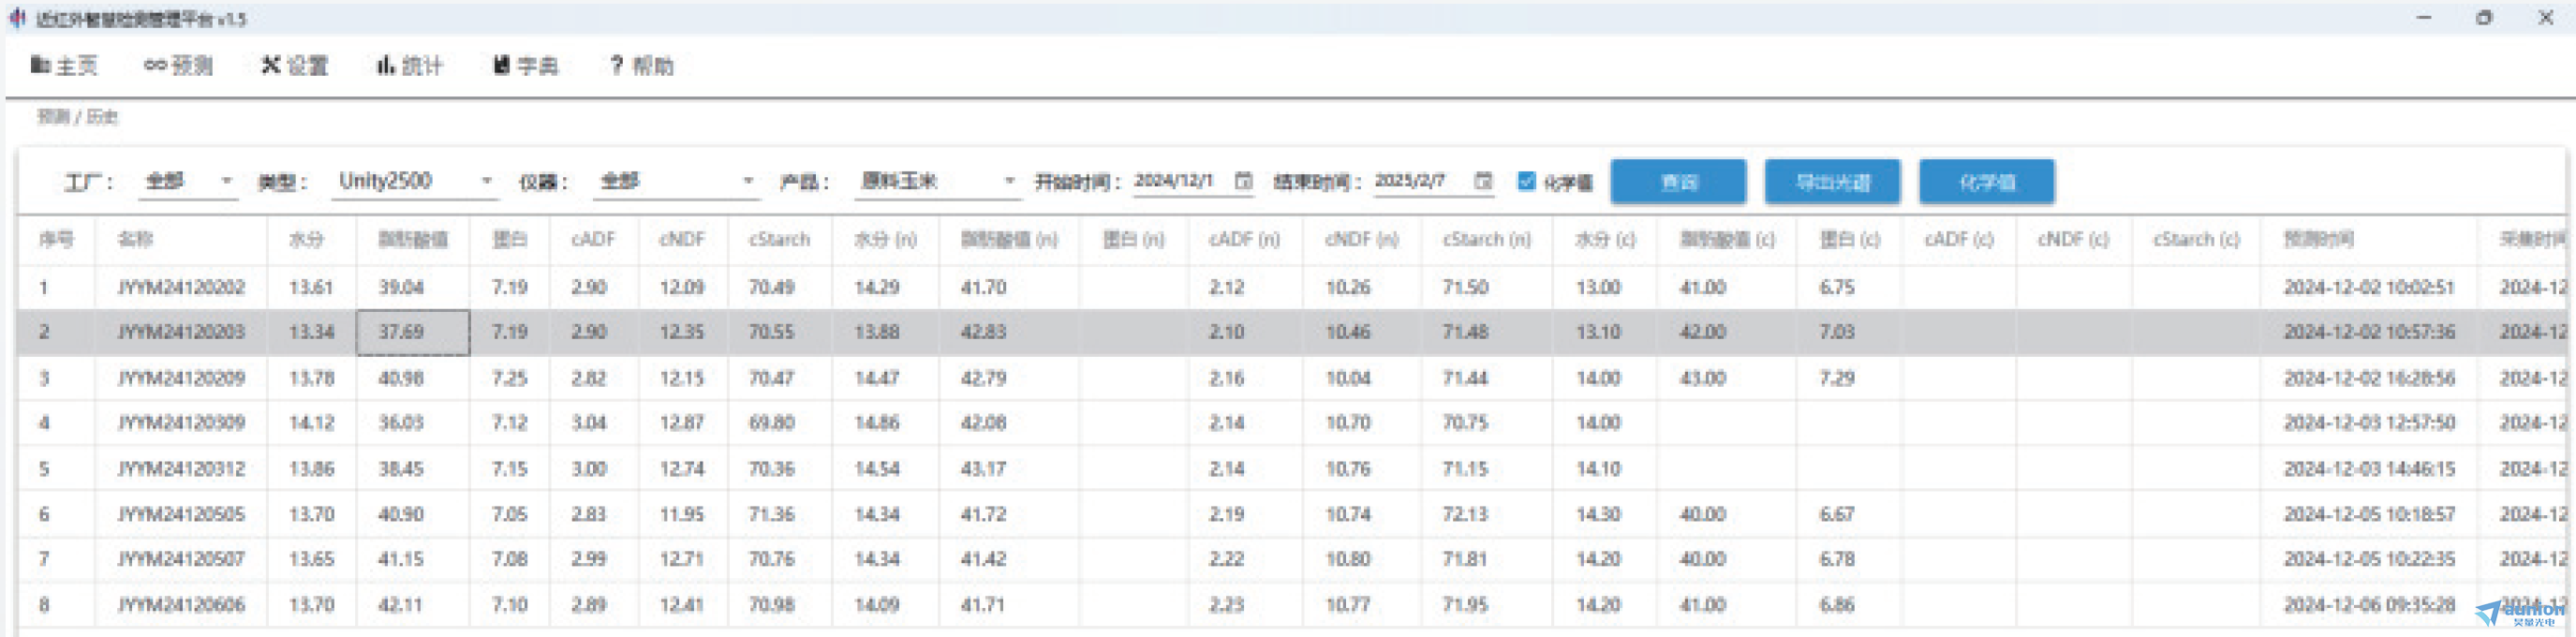The width and height of the screenshot is (2576, 637).
Task: Click the blue 查询 query button
Action: [x=1678, y=182]
